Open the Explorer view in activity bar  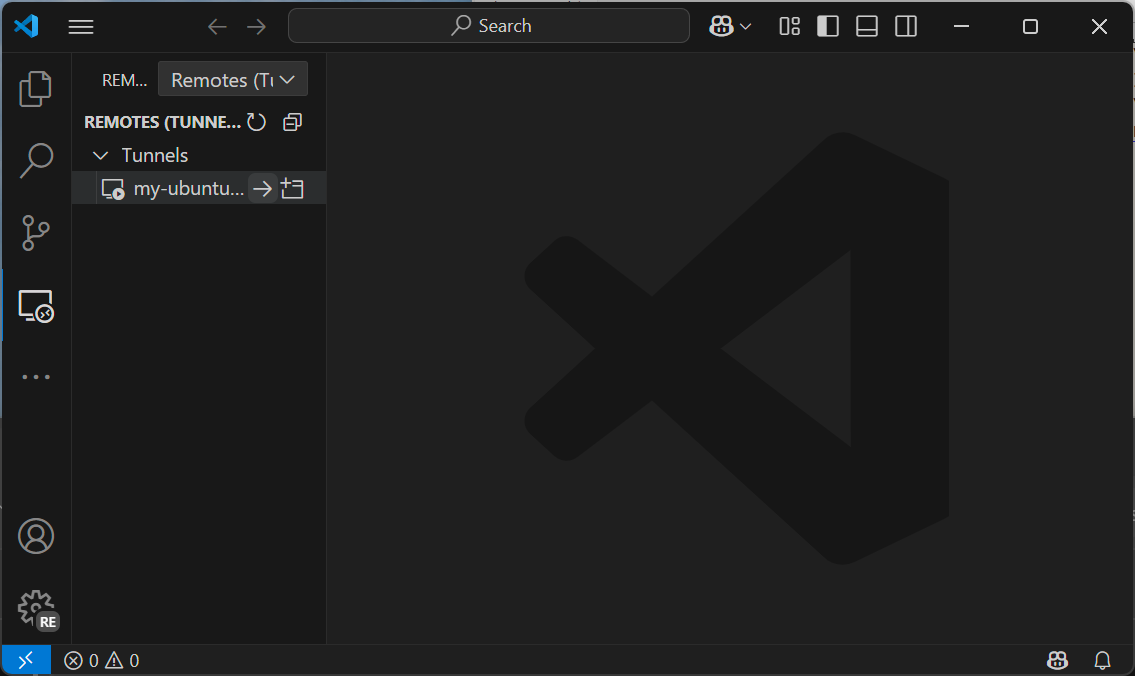click(35, 88)
